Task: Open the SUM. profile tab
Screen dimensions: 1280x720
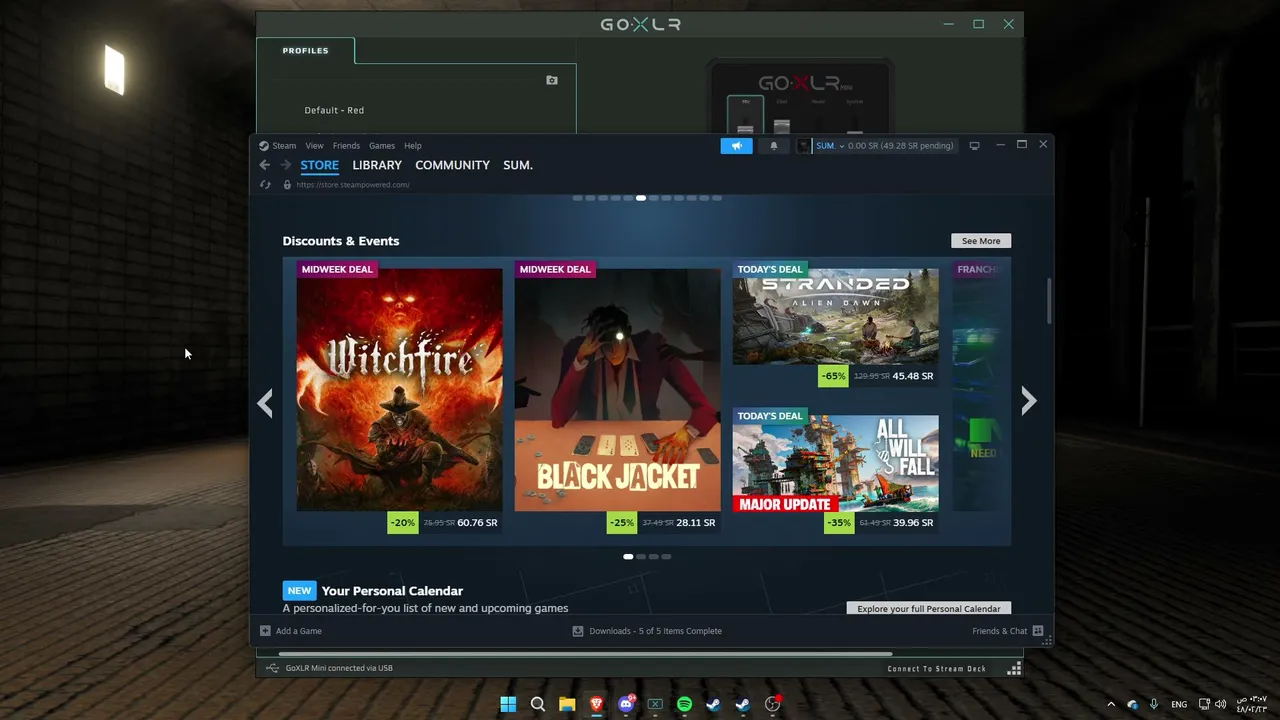Action: (518, 165)
